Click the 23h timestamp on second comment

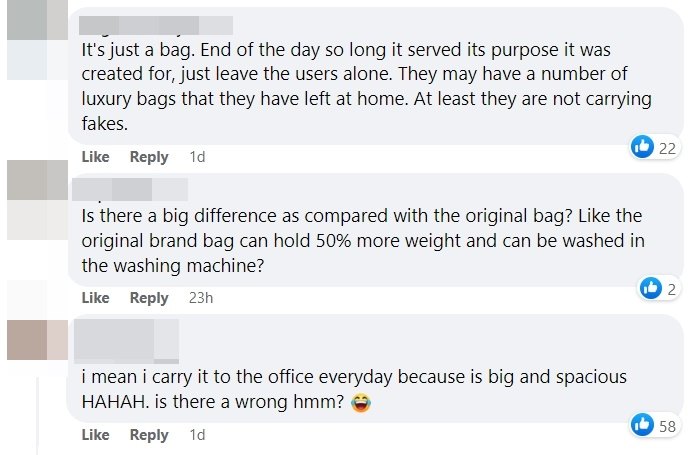click(201, 297)
